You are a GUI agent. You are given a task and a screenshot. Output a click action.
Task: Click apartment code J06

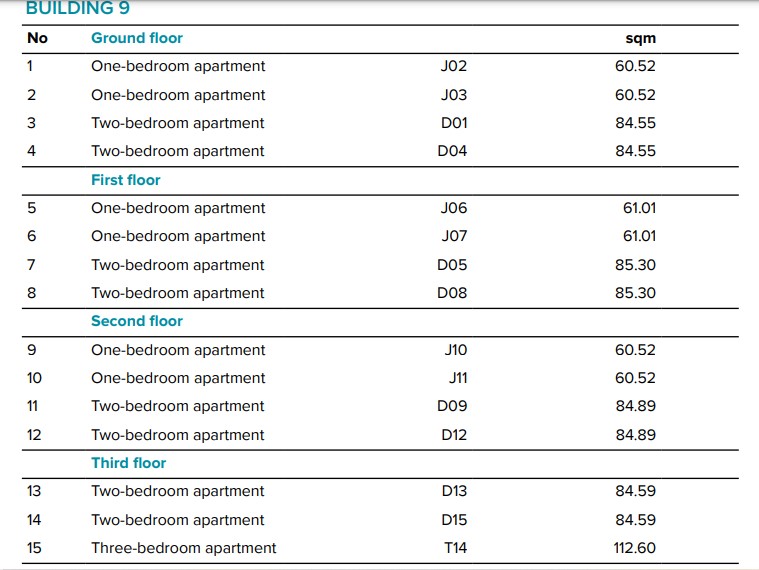453,208
